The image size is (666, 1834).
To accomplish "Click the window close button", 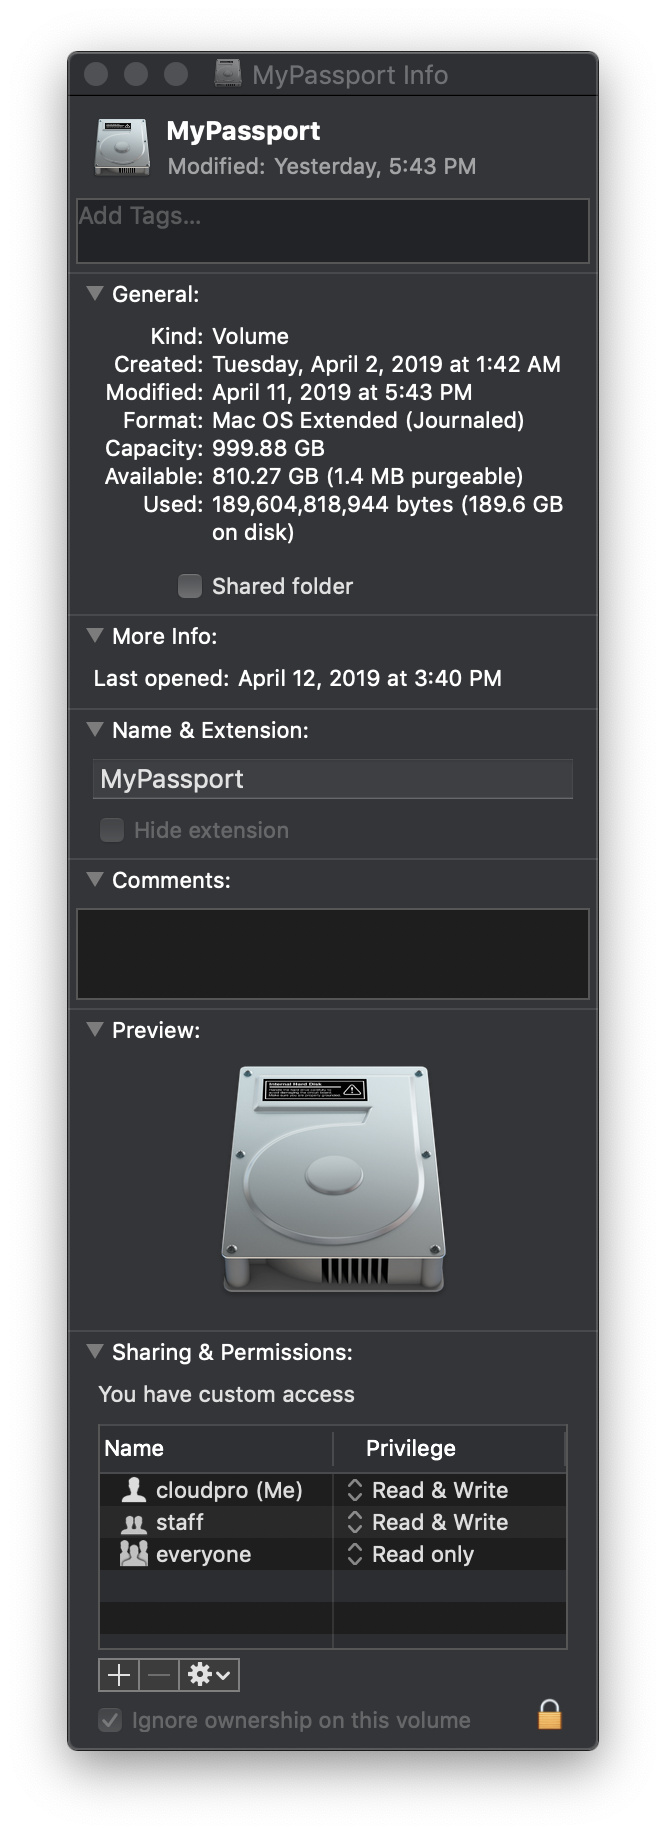I will pyautogui.click(x=96, y=74).
